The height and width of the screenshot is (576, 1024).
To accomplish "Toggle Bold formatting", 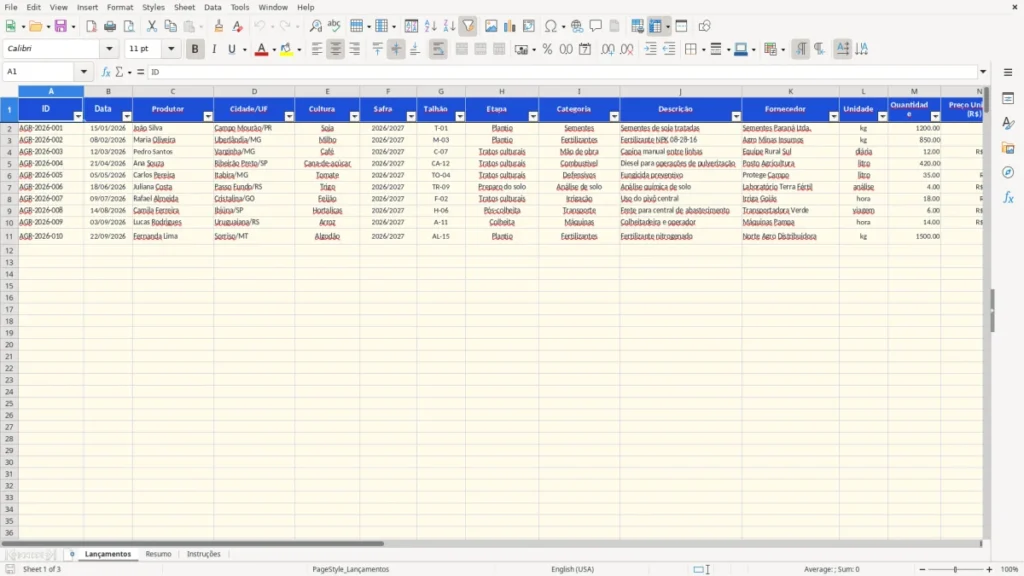I will click(195, 49).
